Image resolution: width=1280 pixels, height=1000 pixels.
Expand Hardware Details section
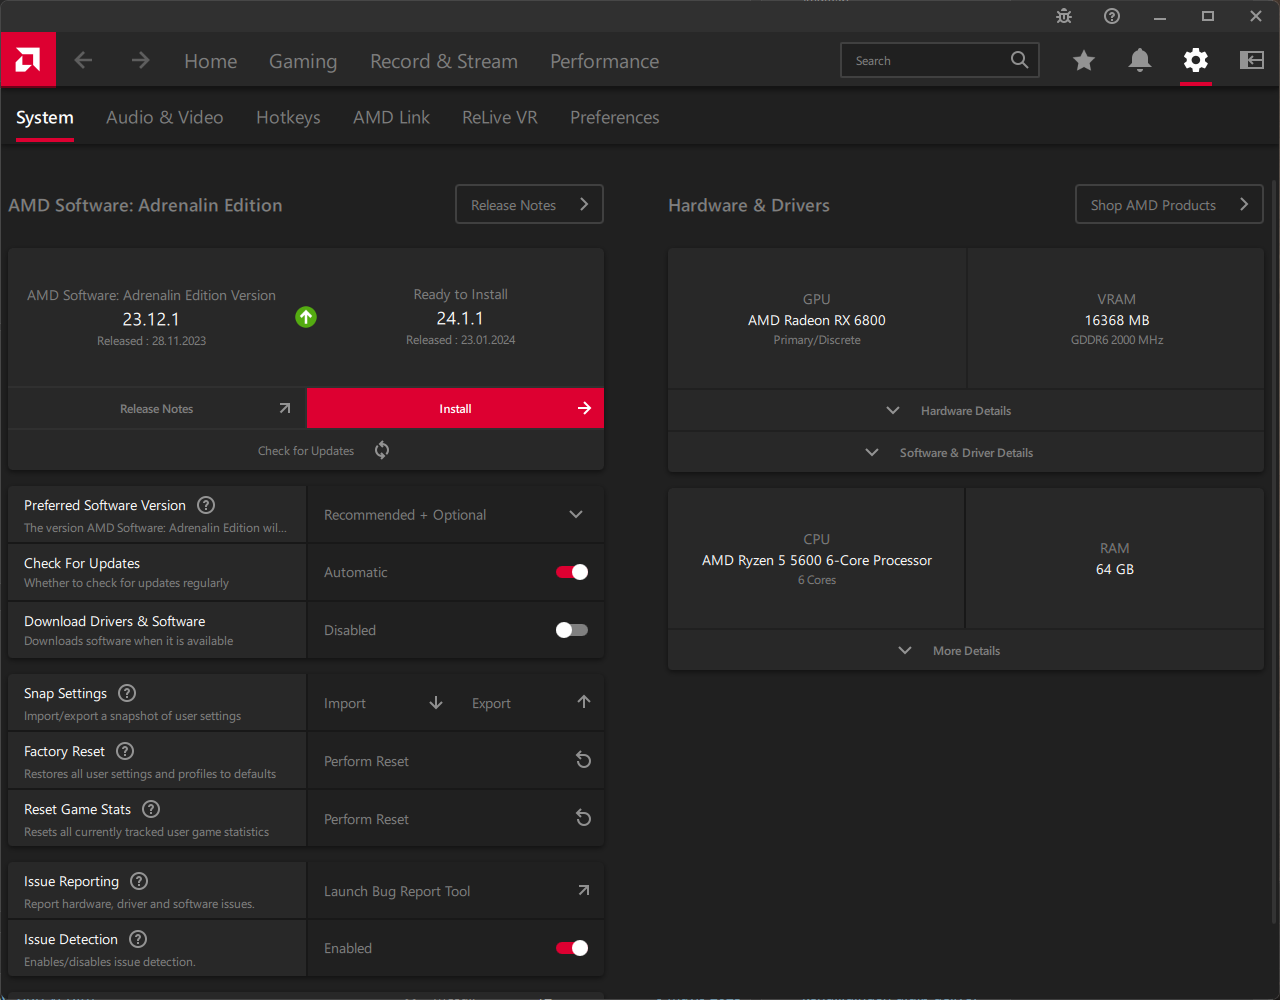(x=966, y=410)
